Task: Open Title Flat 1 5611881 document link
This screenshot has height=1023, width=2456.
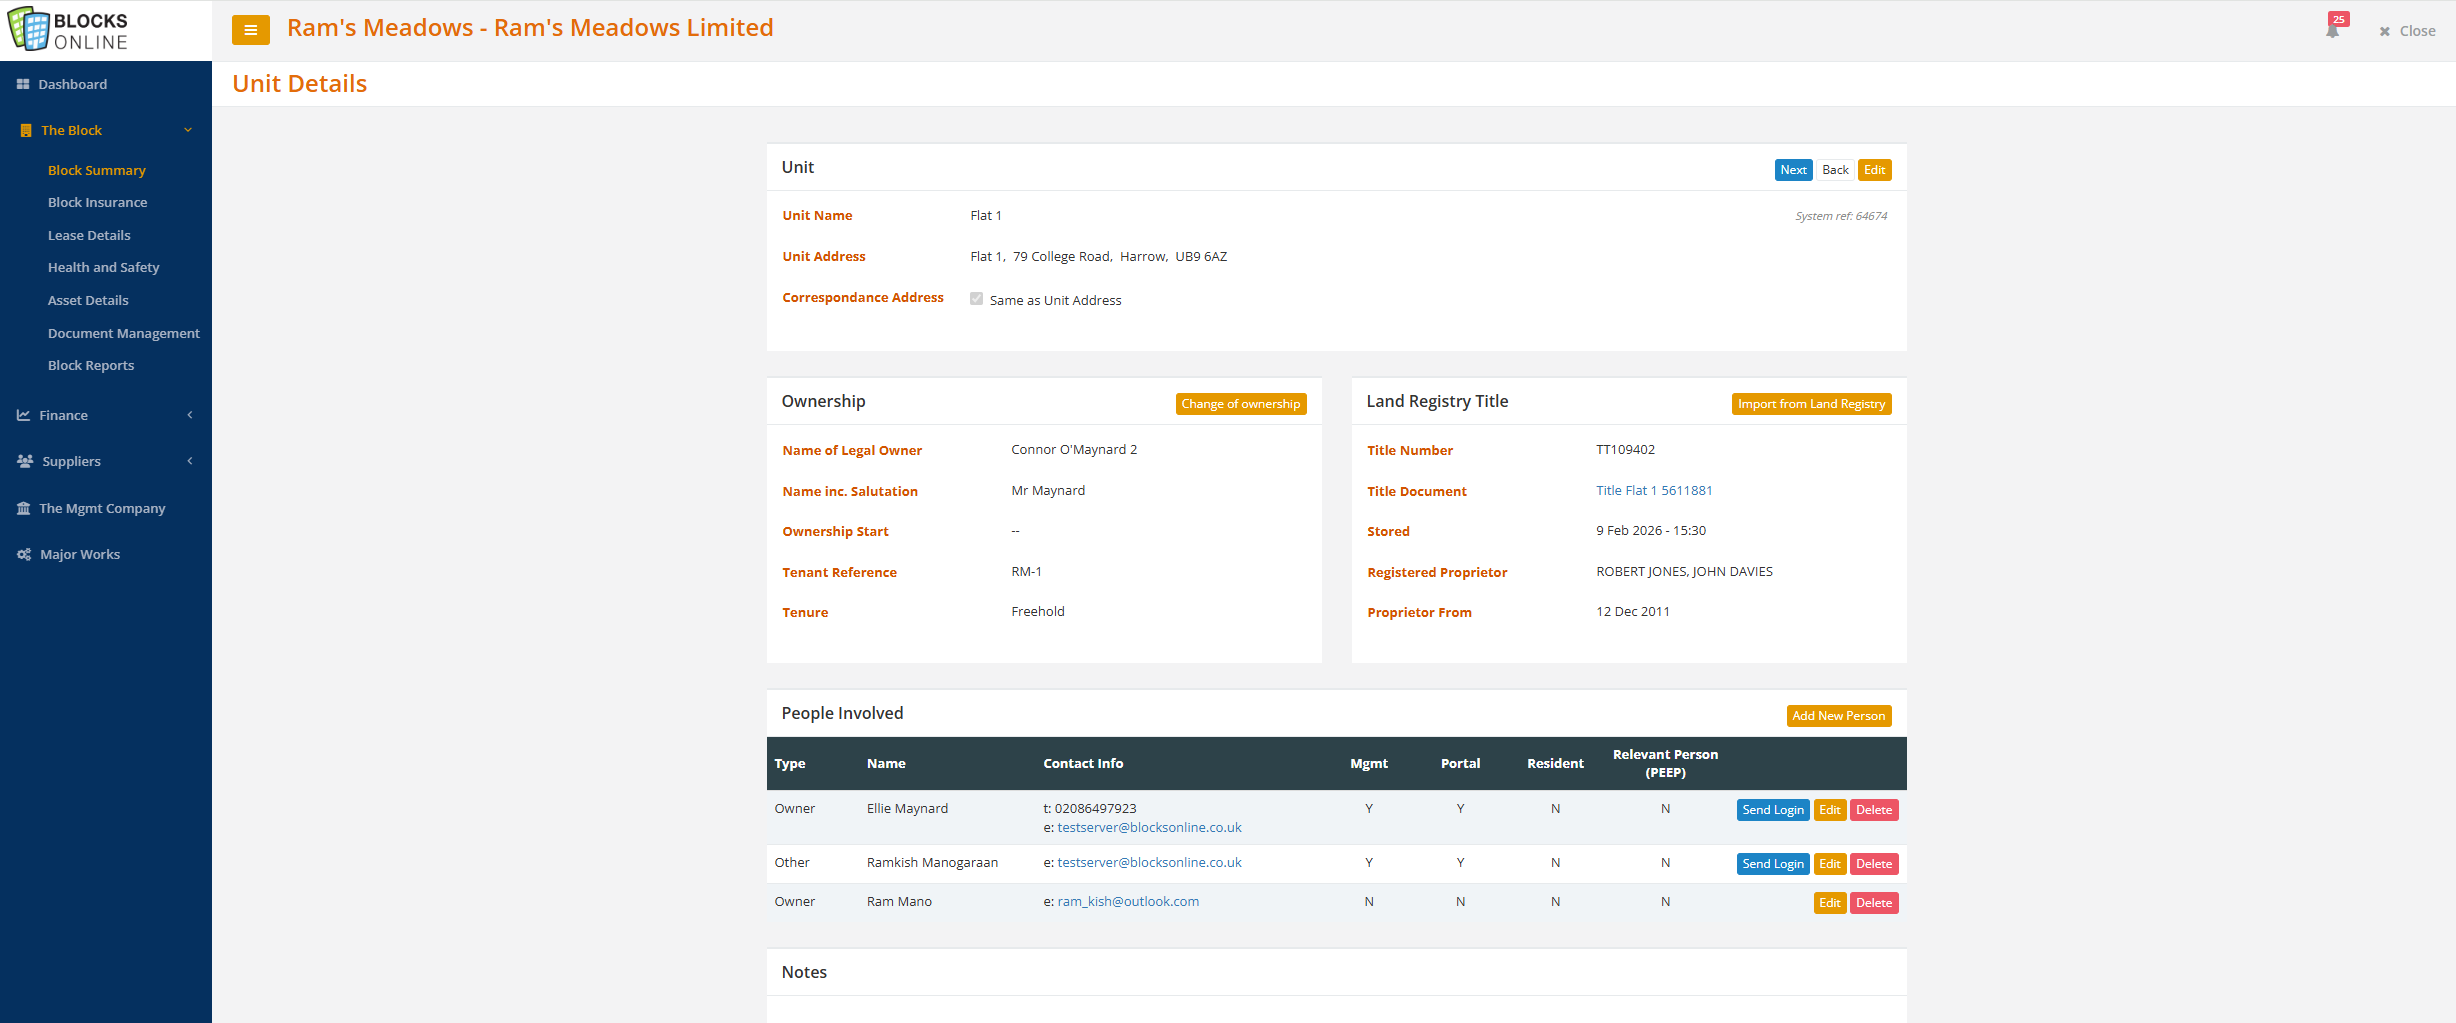Action: pyautogui.click(x=1653, y=490)
